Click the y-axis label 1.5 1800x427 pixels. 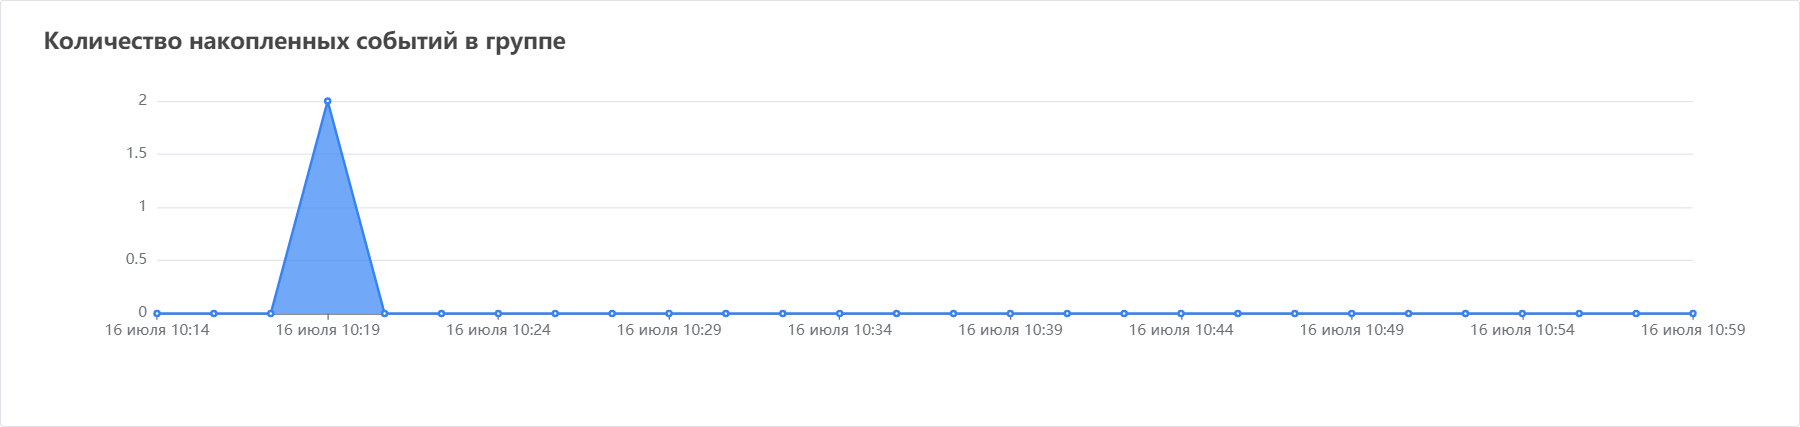click(x=137, y=154)
